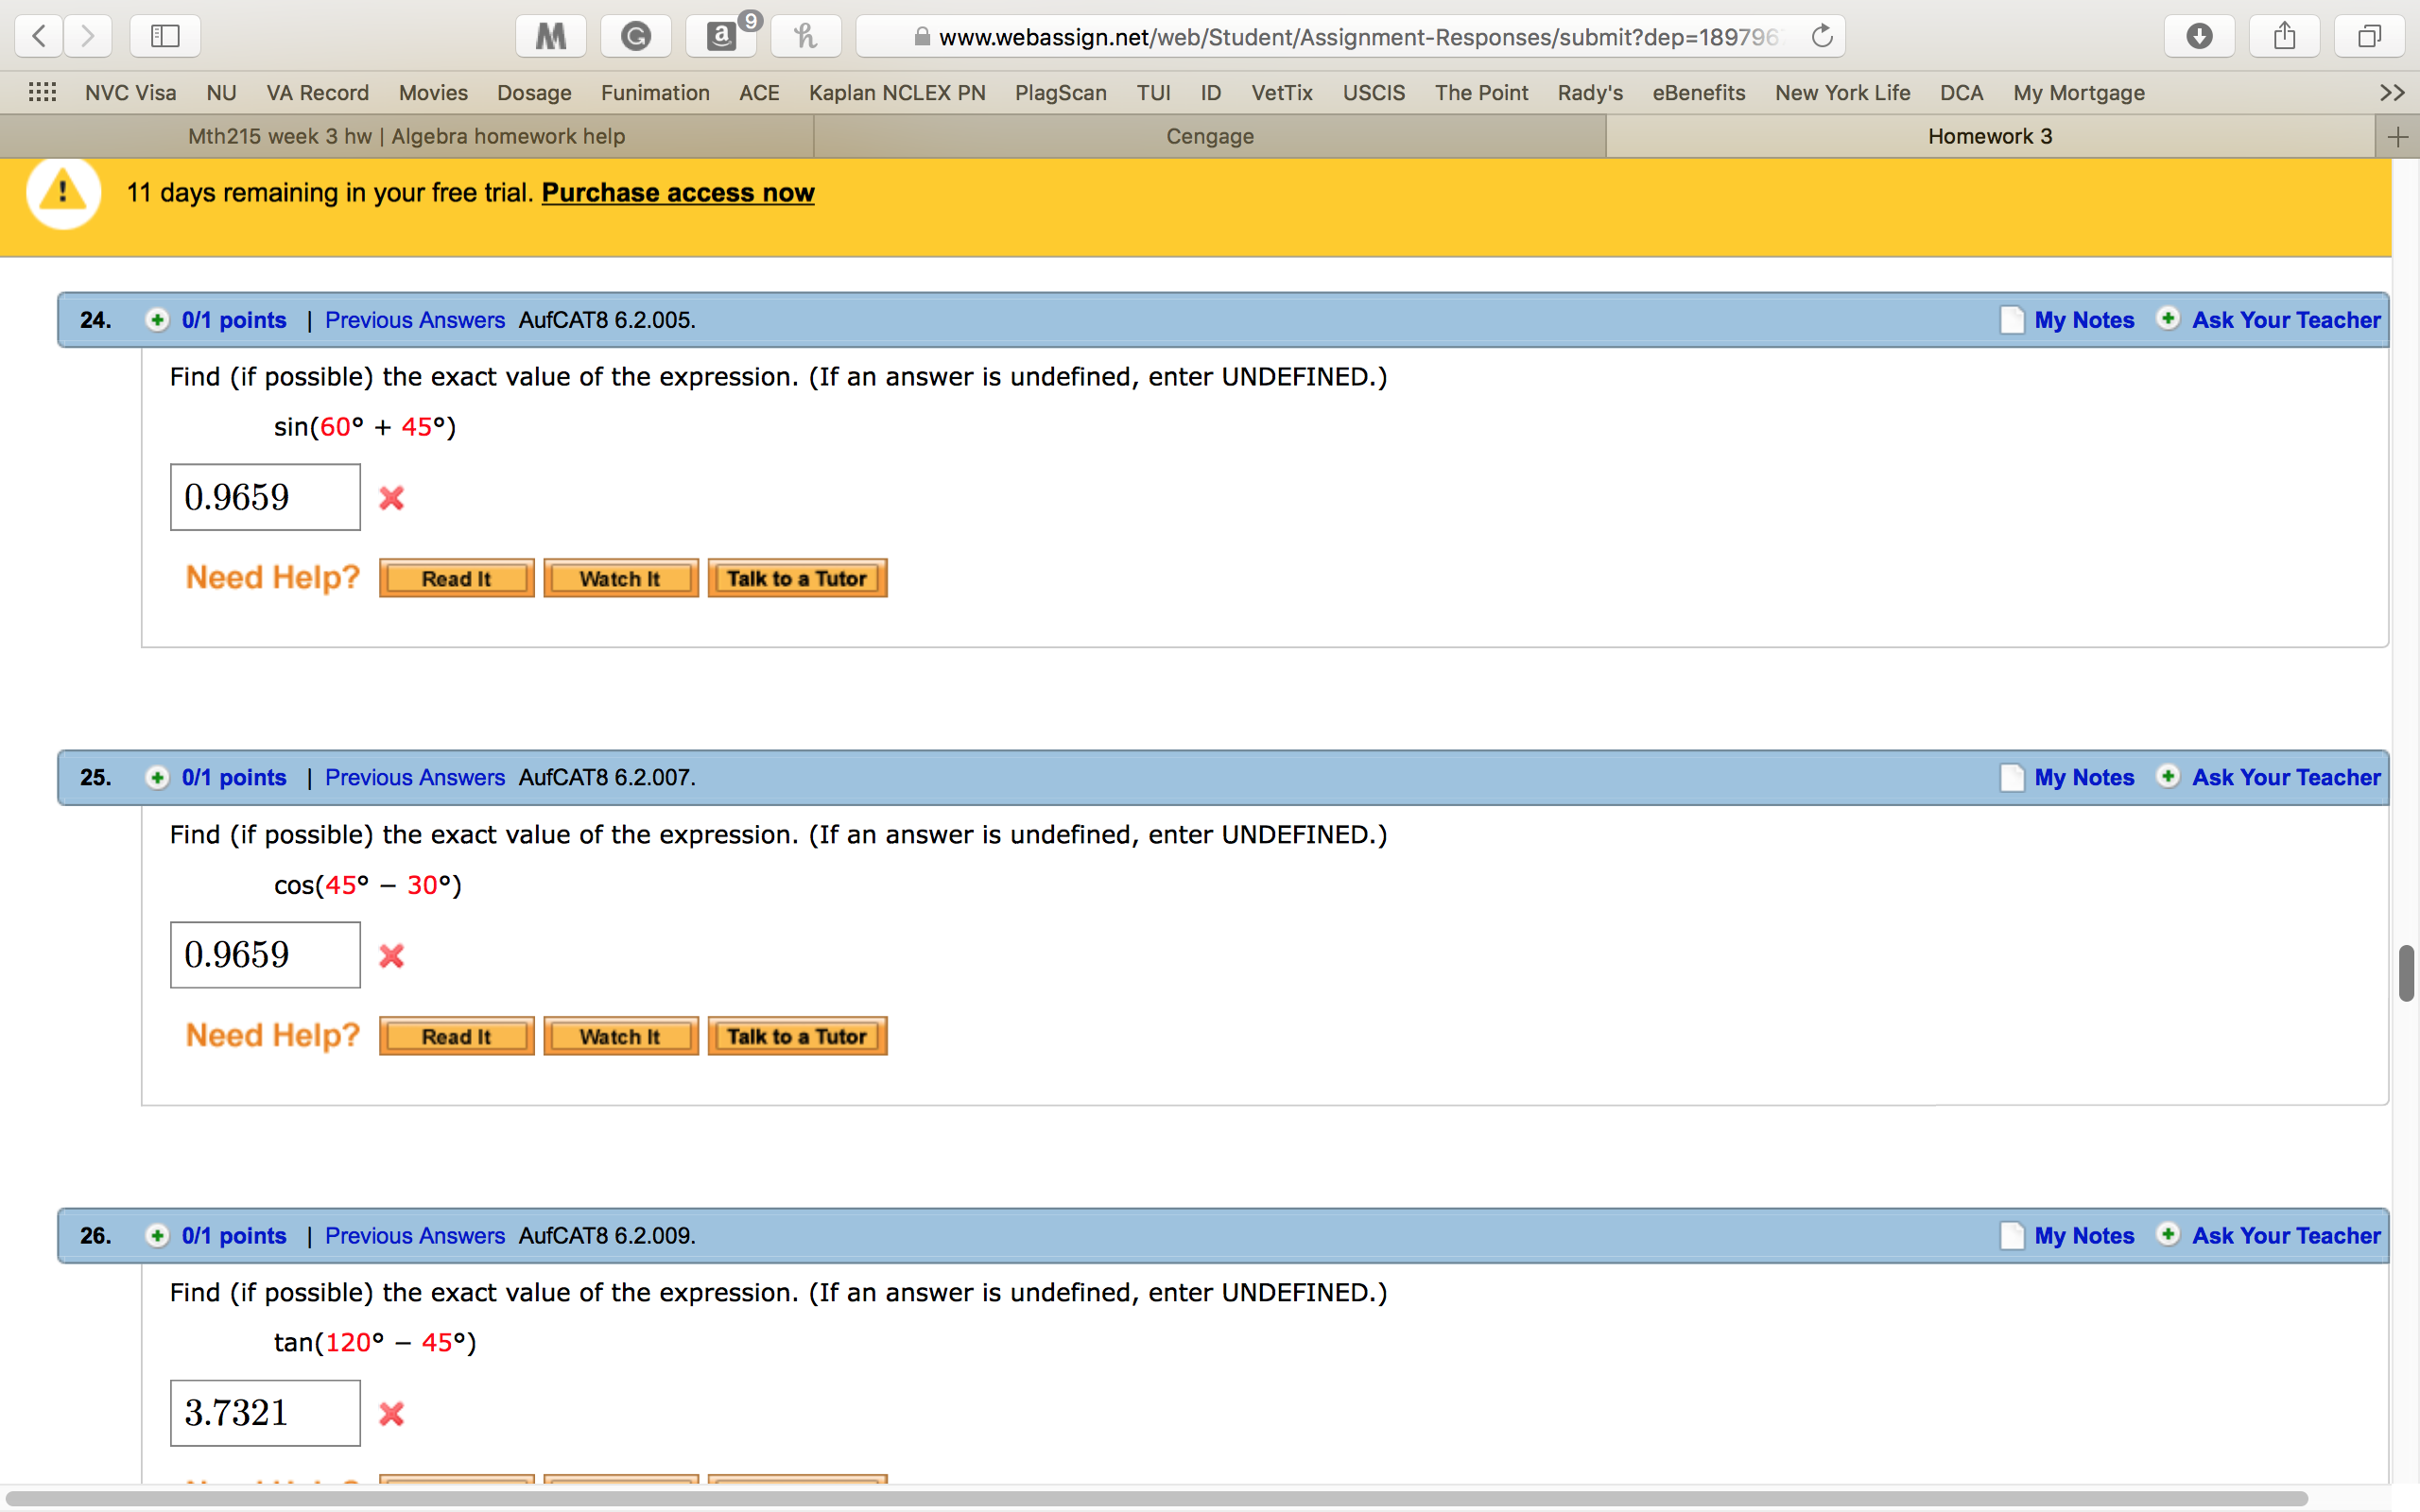Toggle the Safari sidebar icon

(x=165, y=37)
